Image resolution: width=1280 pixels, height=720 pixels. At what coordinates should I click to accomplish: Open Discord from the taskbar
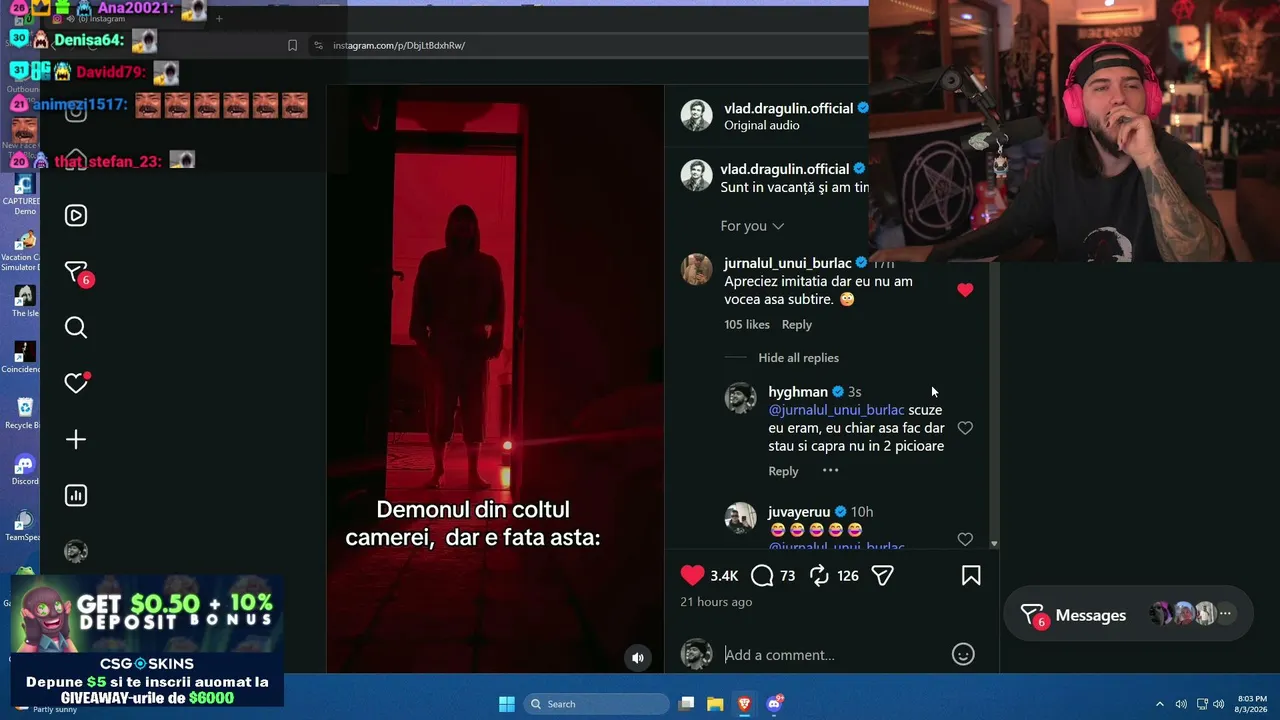pyautogui.click(x=774, y=704)
